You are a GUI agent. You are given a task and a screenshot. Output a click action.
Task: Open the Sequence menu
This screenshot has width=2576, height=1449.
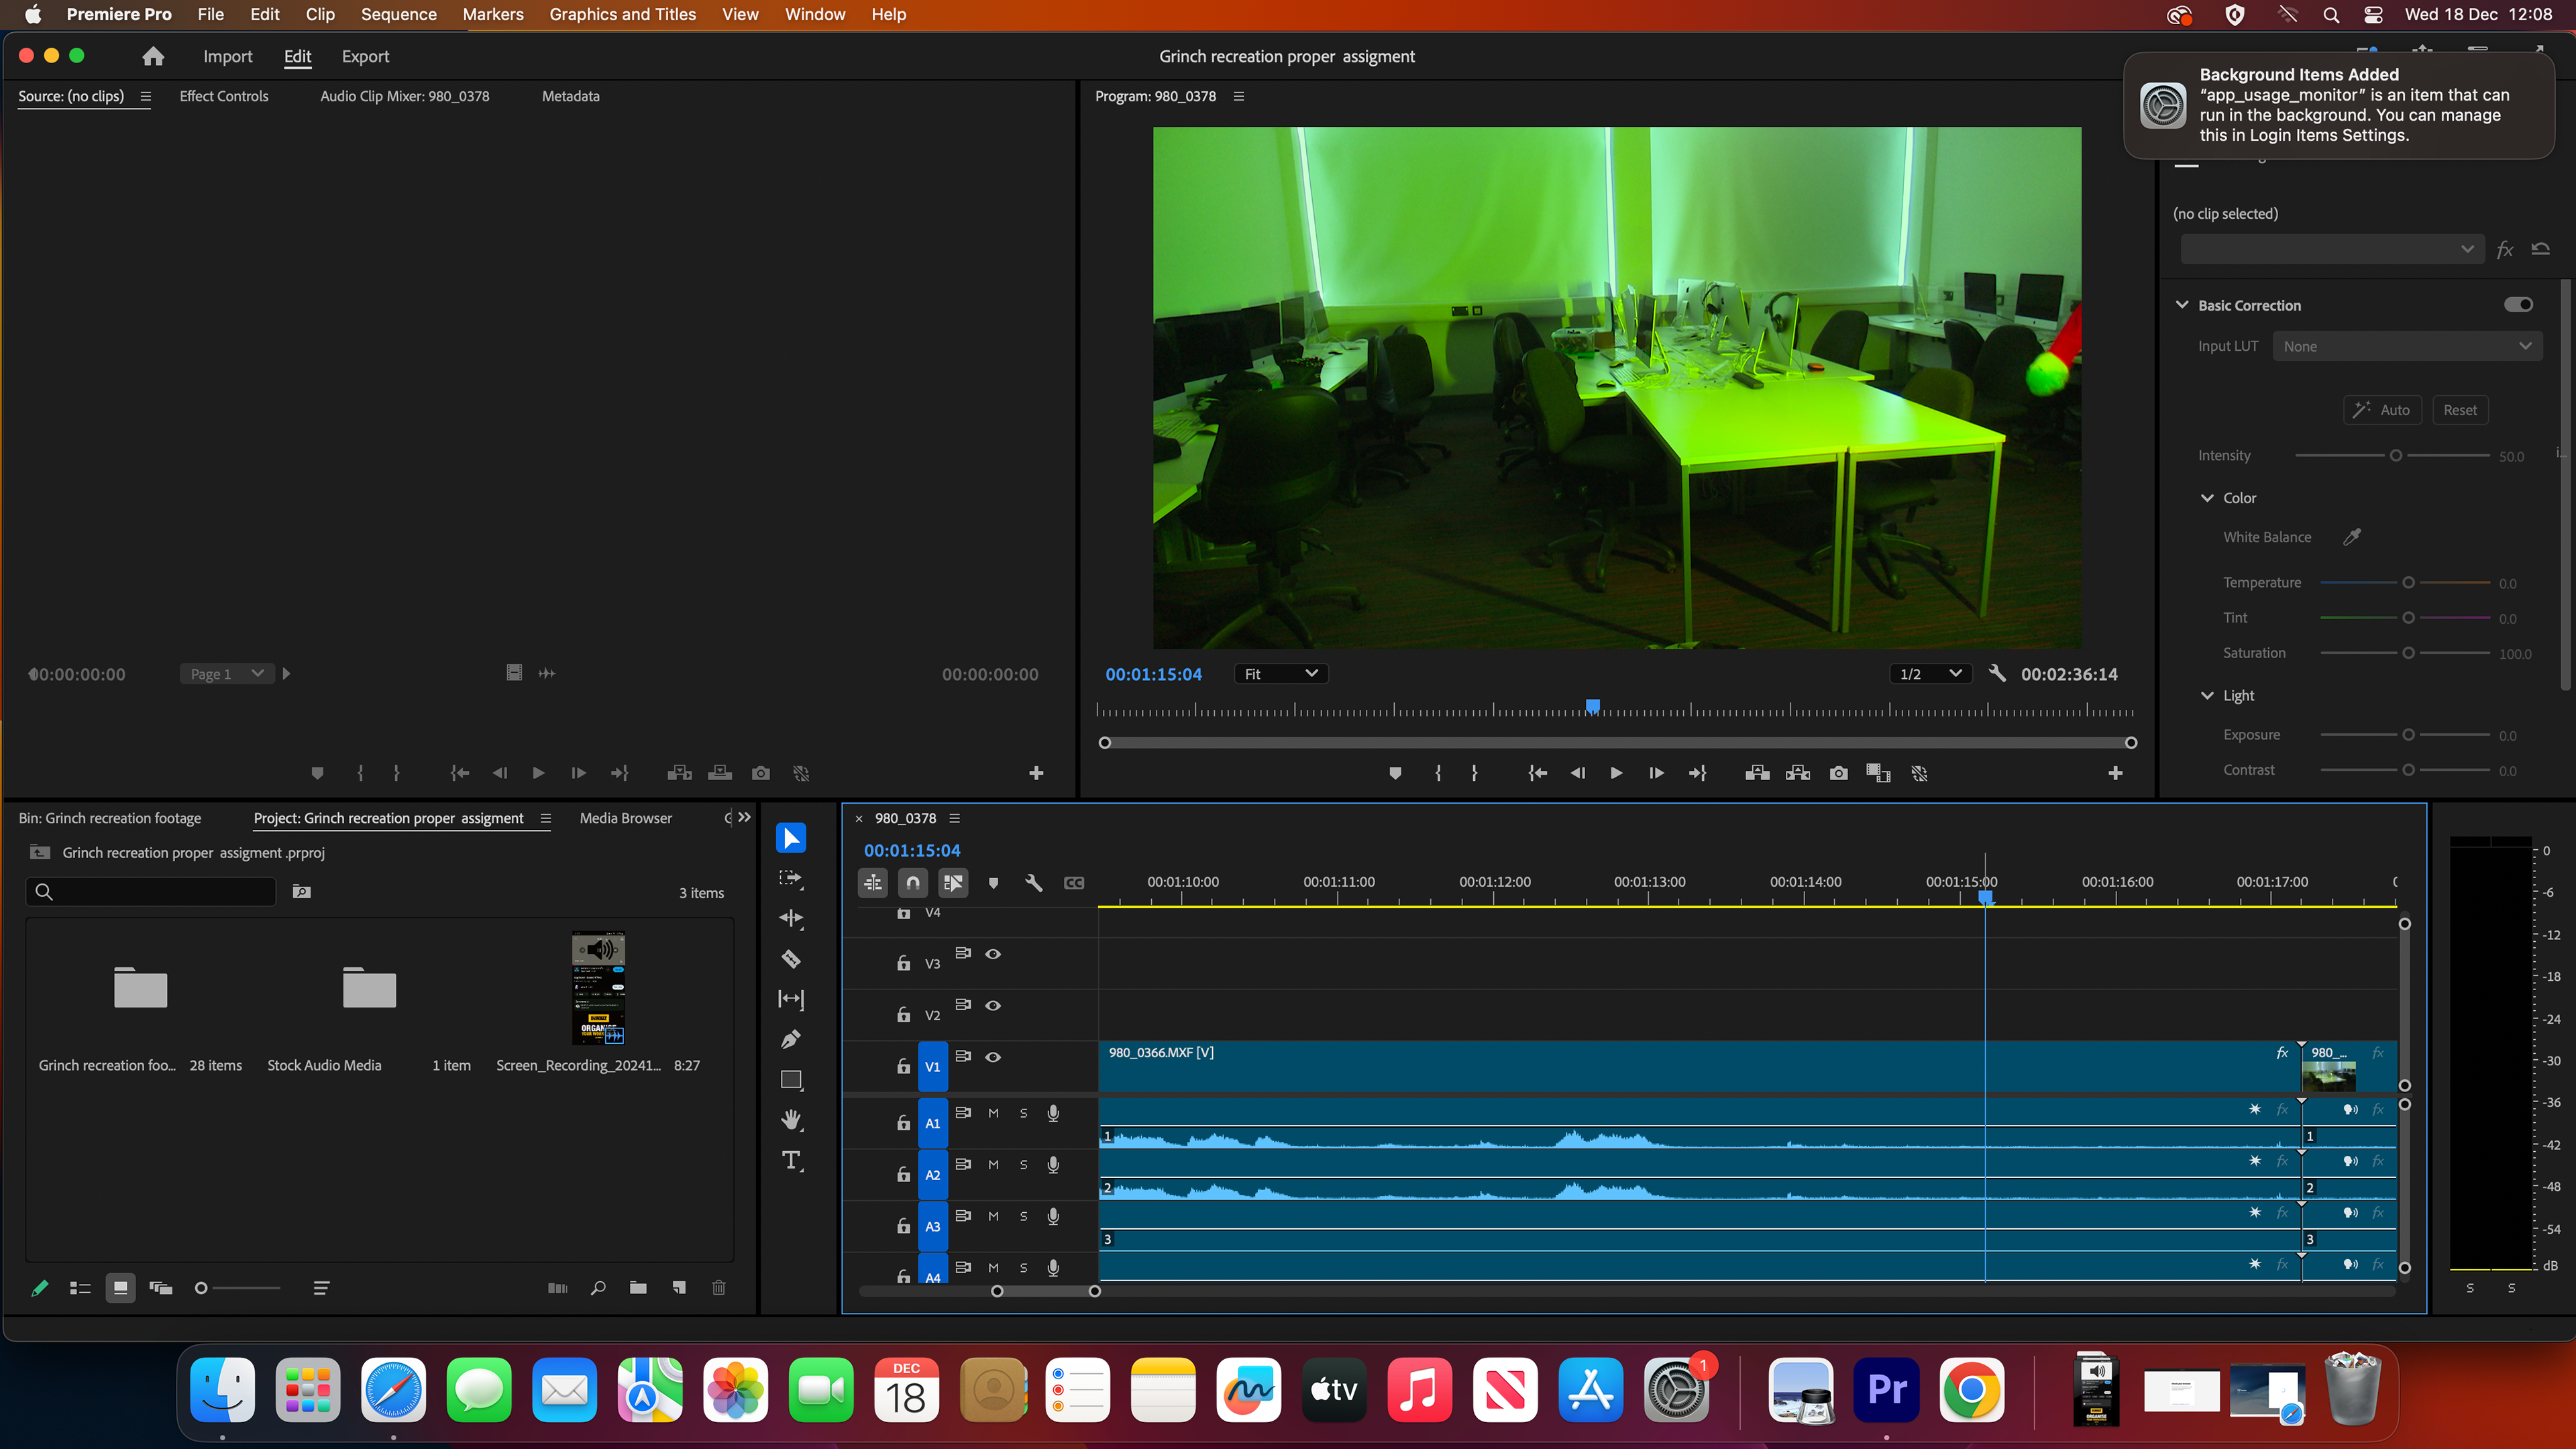pyautogui.click(x=398, y=14)
